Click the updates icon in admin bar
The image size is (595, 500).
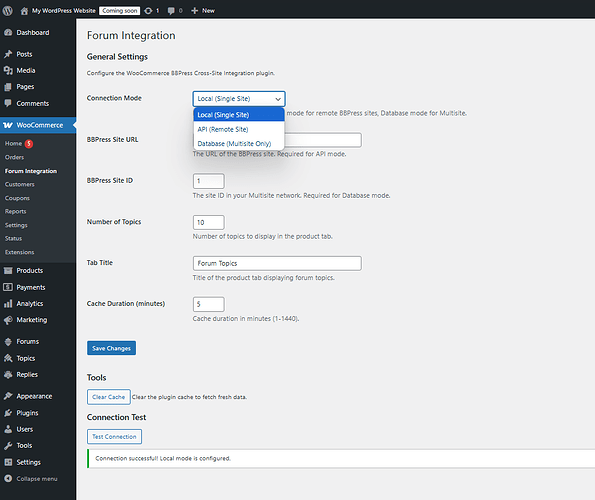(148, 11)
